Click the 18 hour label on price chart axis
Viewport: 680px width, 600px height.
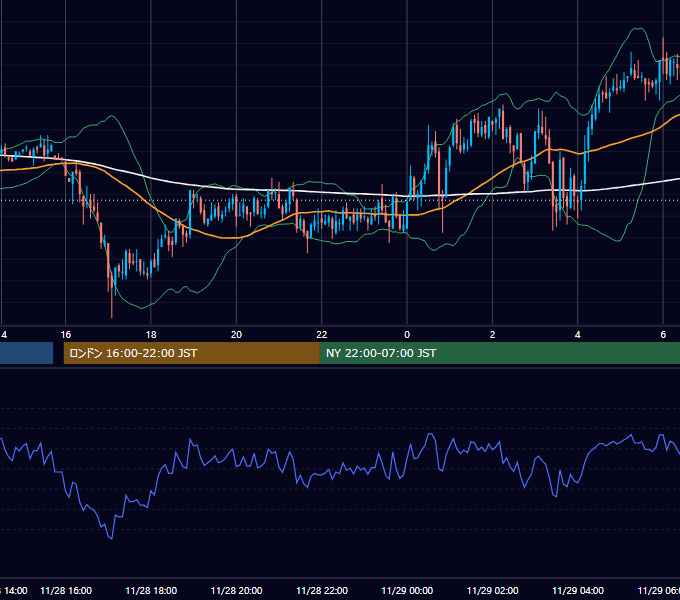[x=151, y=335]
